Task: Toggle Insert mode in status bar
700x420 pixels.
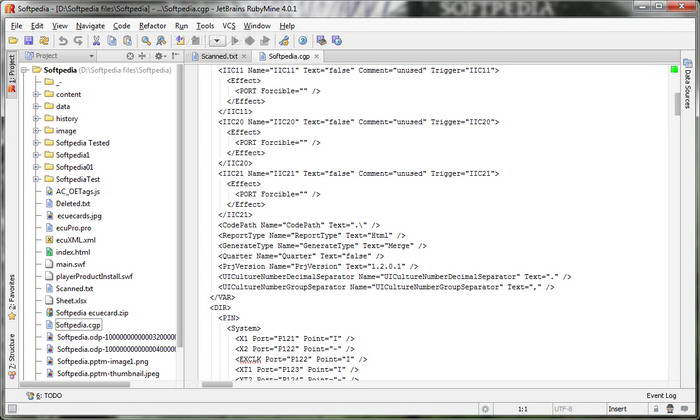Action: (x=617, y=409)
